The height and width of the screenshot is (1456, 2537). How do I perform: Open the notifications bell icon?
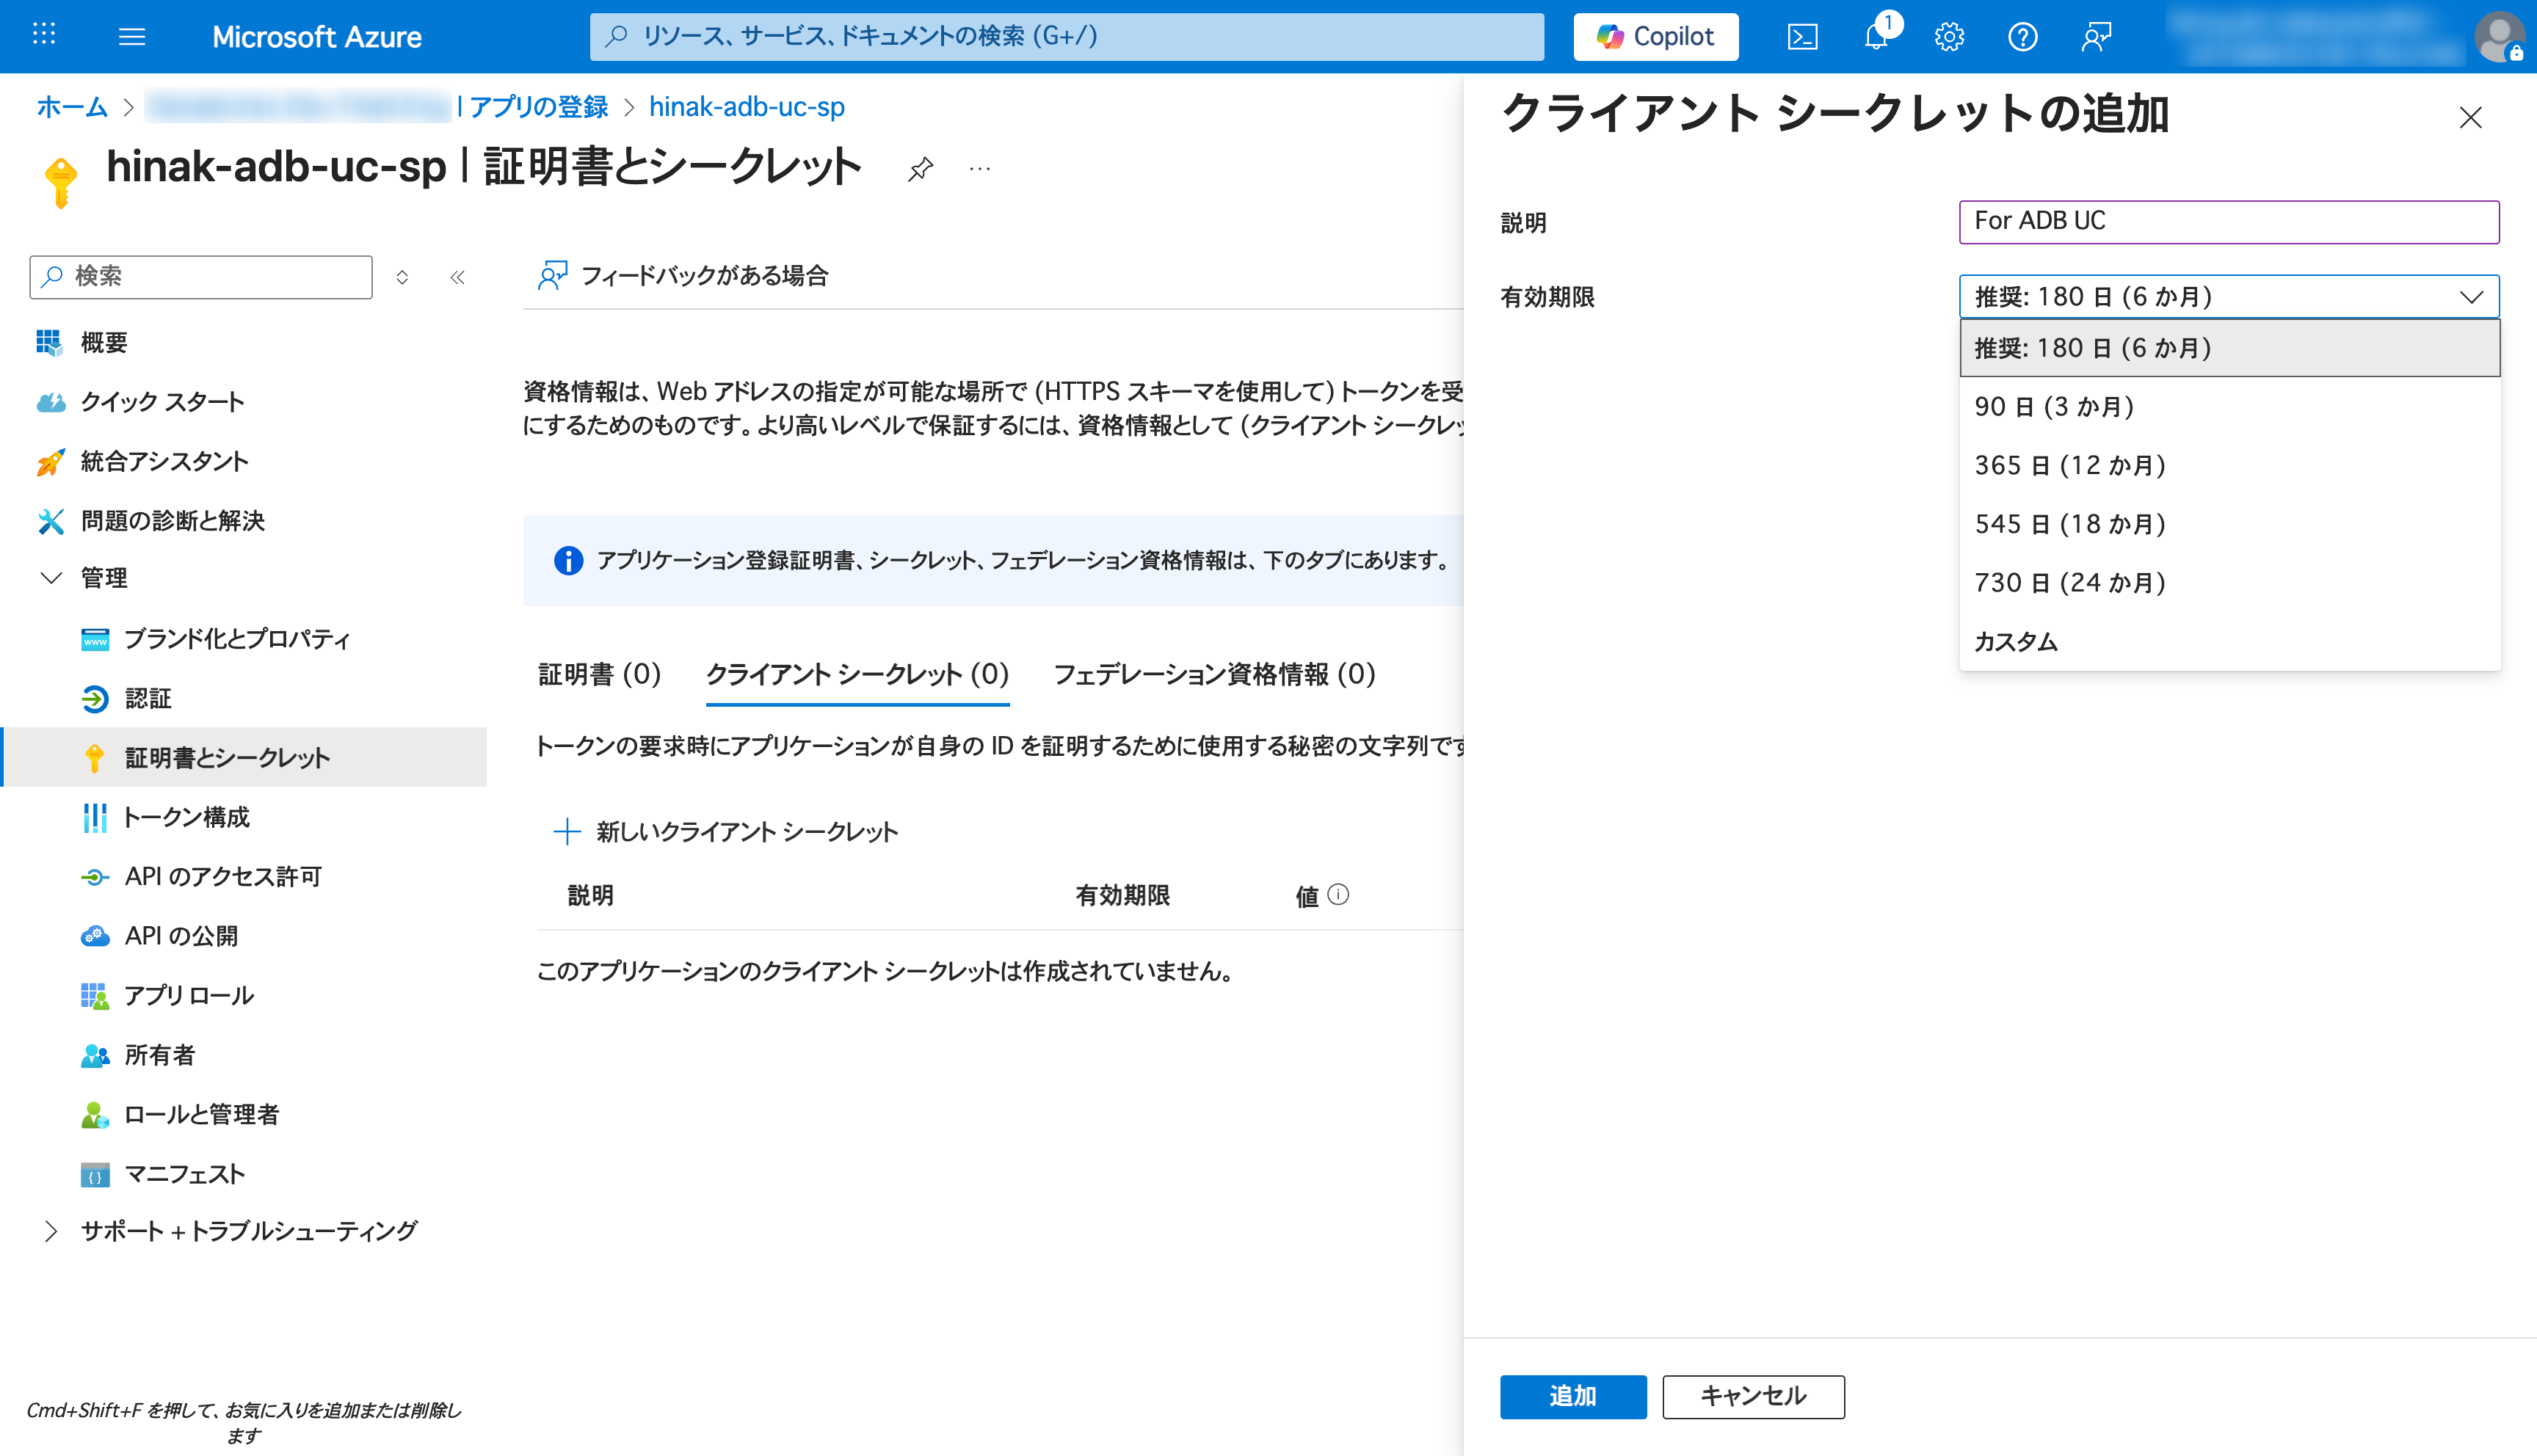(x=1876, y=37)
